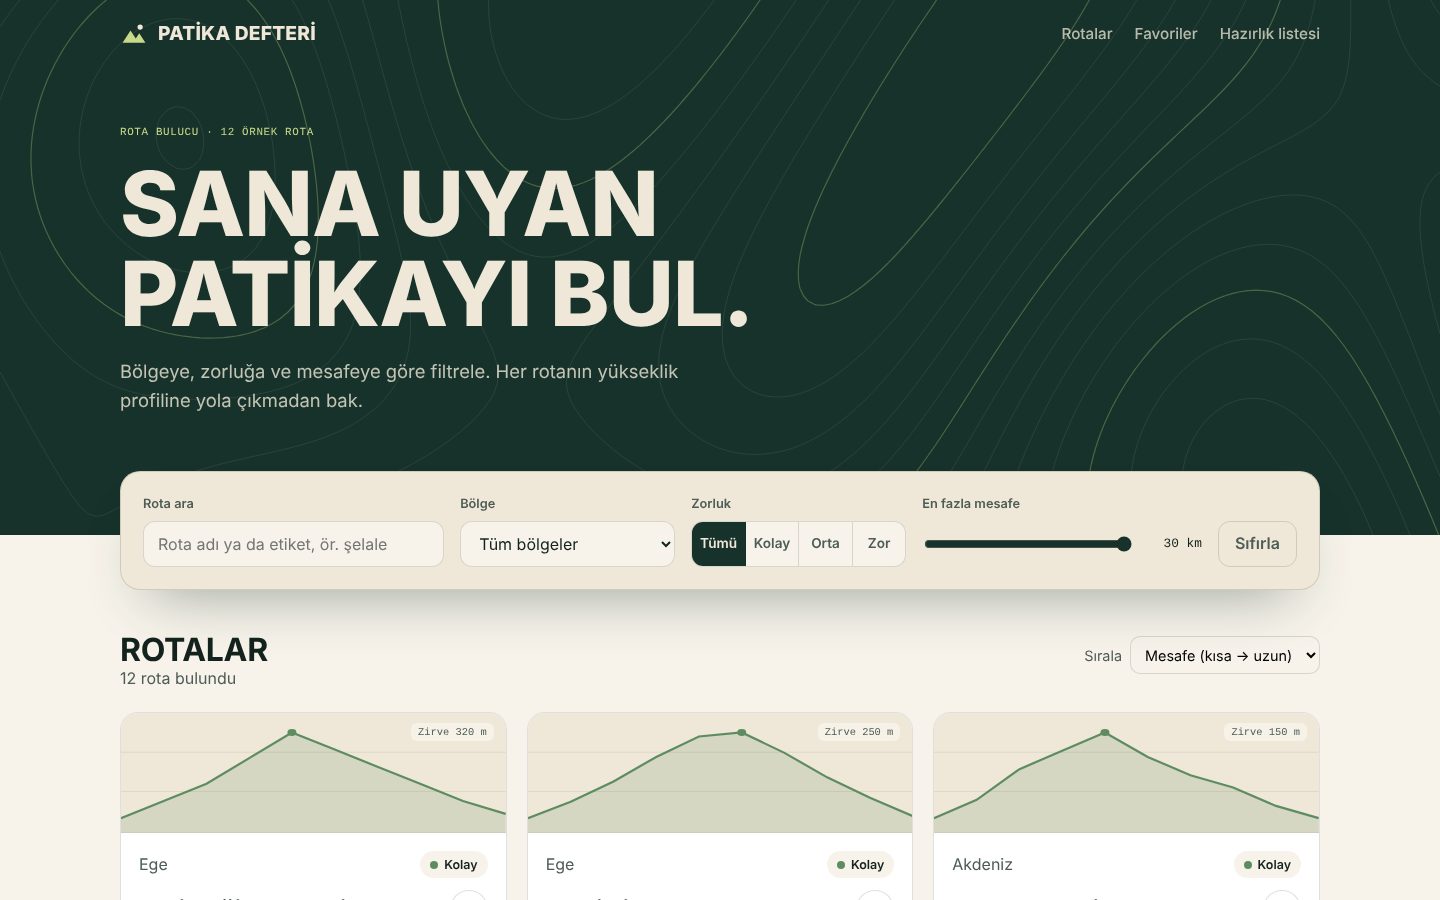Click the 'Zirve 150 m' label

point(1265,732)
